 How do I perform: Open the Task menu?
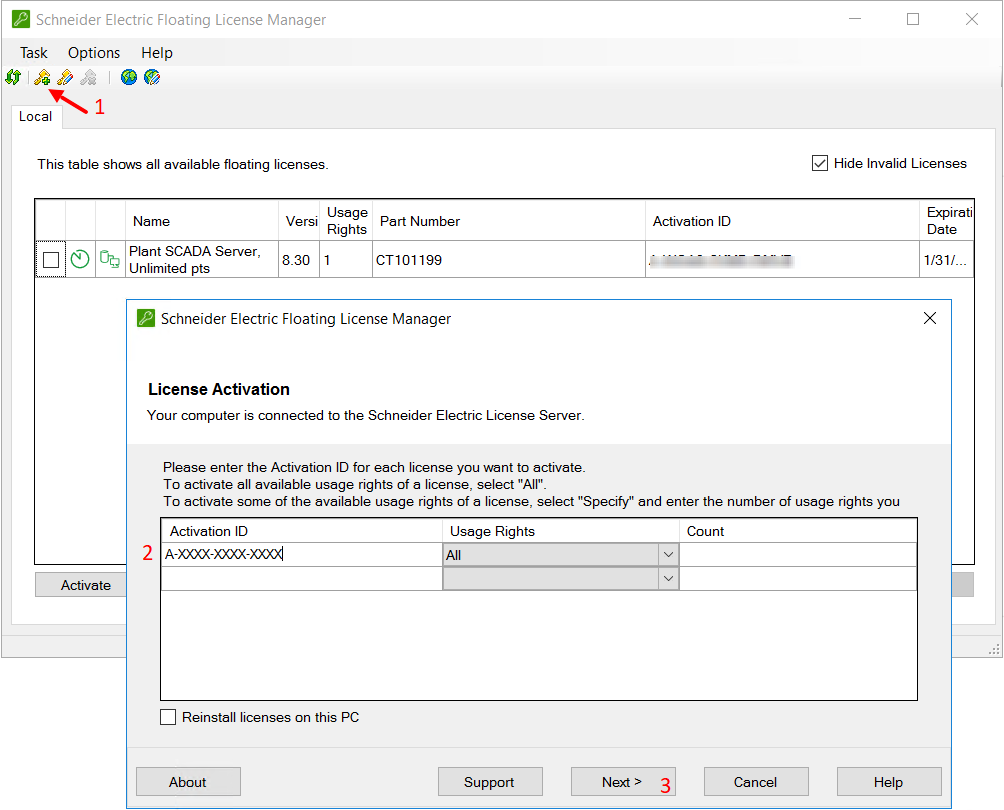[x=33, y=53]
